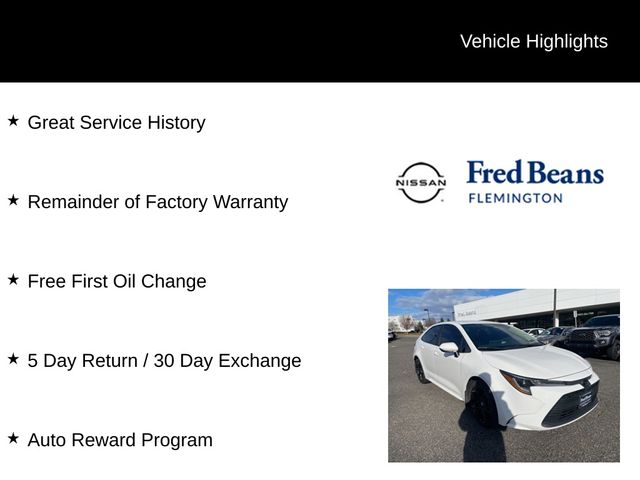Screen dimensions: 640x480
Task: Click the star beside Great Service History
Action: [13, 121]
